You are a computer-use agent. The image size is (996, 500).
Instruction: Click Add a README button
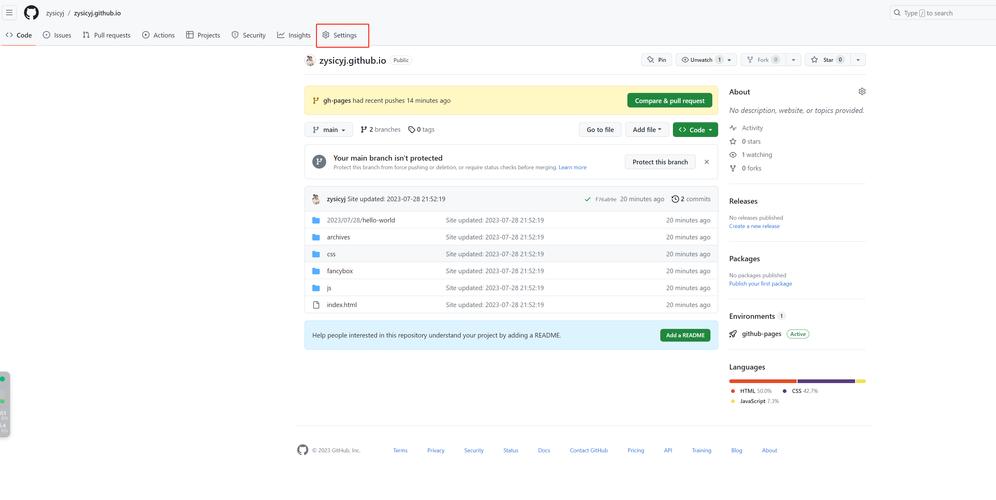[685, 335]
